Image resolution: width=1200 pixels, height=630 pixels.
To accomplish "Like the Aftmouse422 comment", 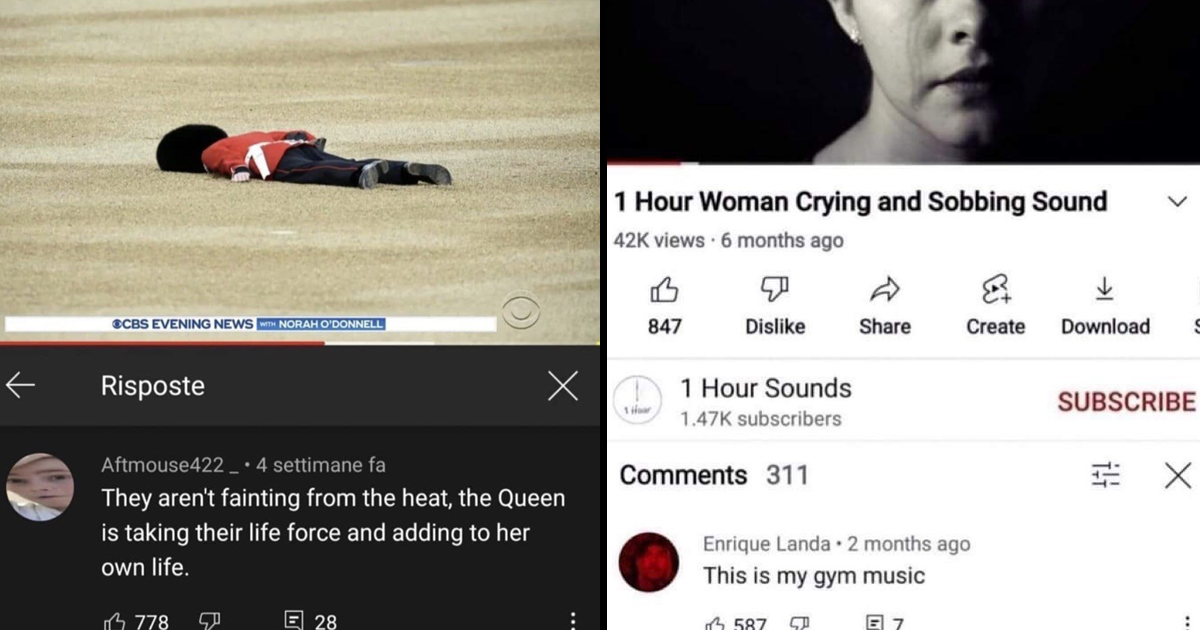I will click(x=115, y=621).
